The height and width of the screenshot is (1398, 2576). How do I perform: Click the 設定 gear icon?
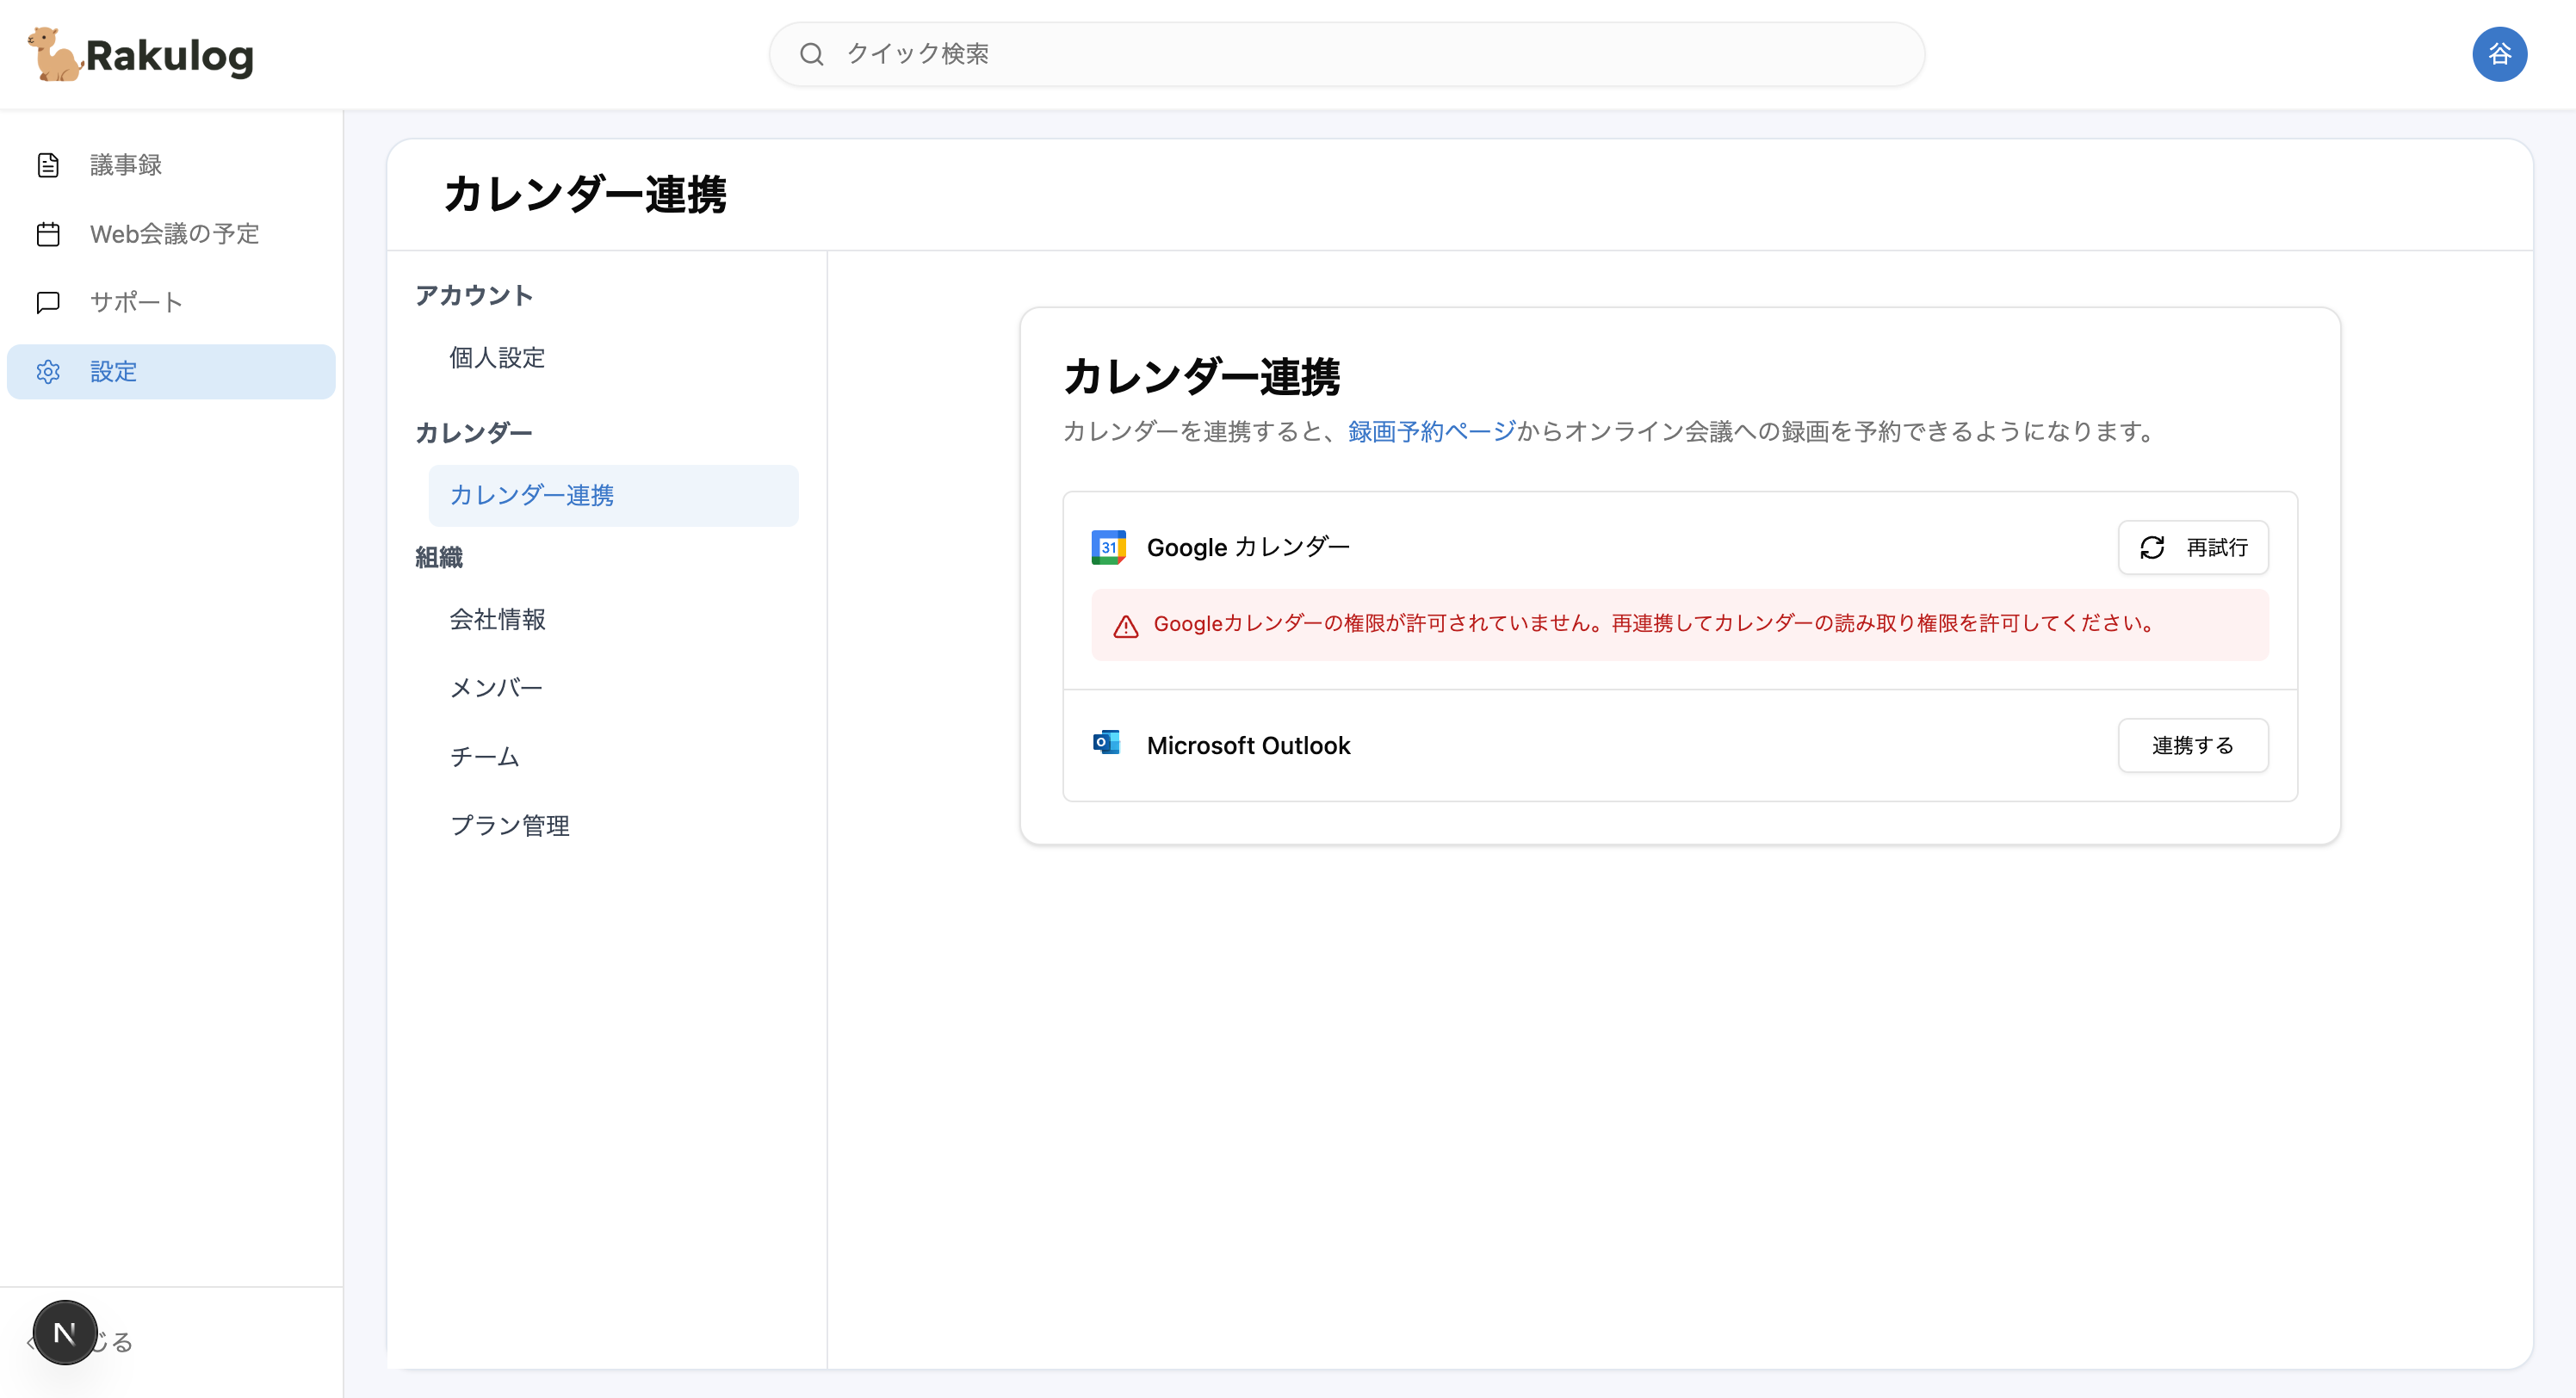[x=49, y=371]
